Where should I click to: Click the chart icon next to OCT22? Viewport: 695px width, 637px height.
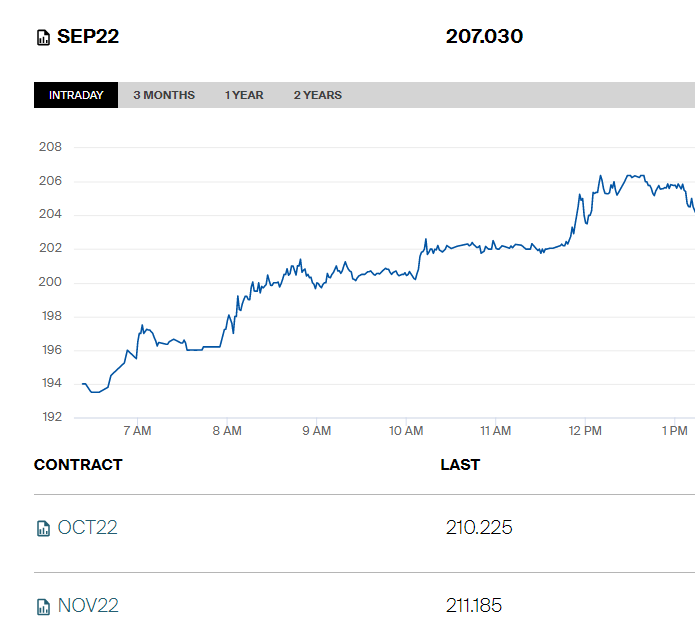click(43, 528)
